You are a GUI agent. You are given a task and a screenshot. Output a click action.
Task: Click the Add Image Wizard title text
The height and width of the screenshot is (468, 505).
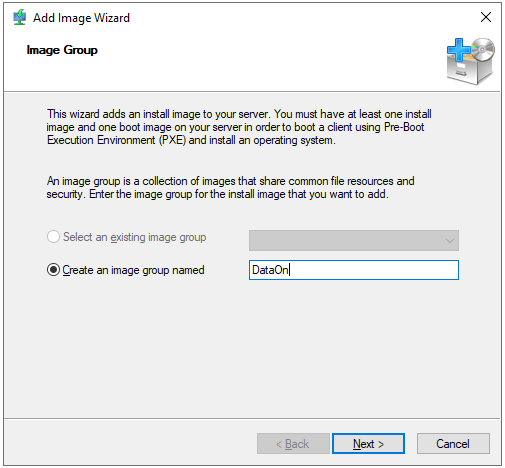coord(81,18)
